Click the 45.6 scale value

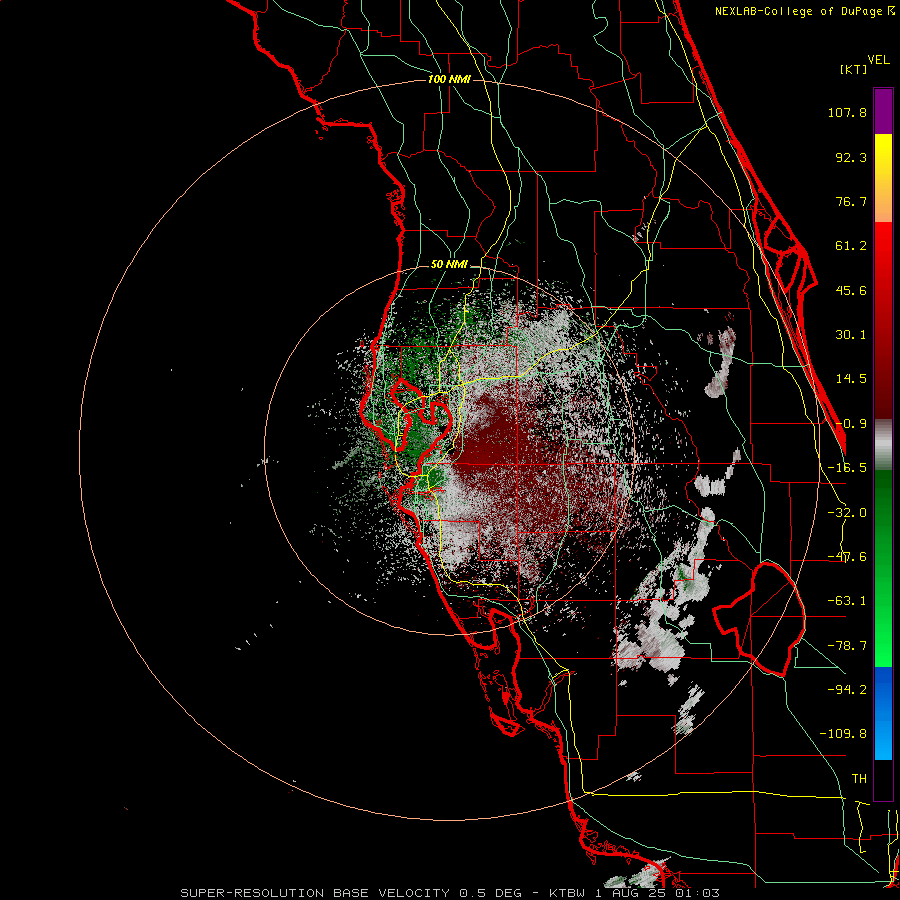click(851, 290)
